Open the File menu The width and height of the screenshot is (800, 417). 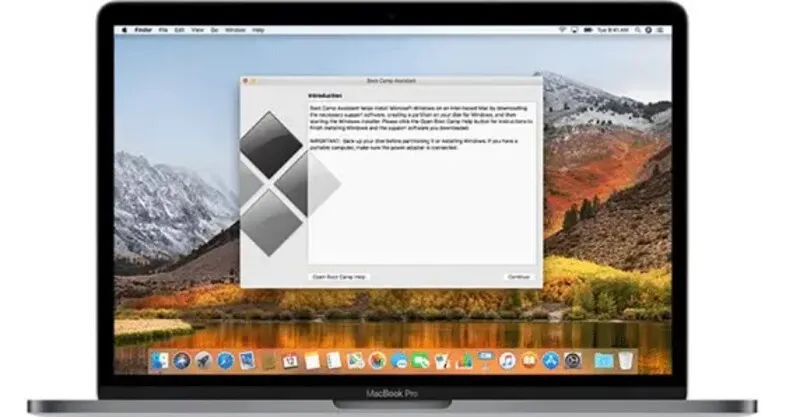click(x=163, y=30)
